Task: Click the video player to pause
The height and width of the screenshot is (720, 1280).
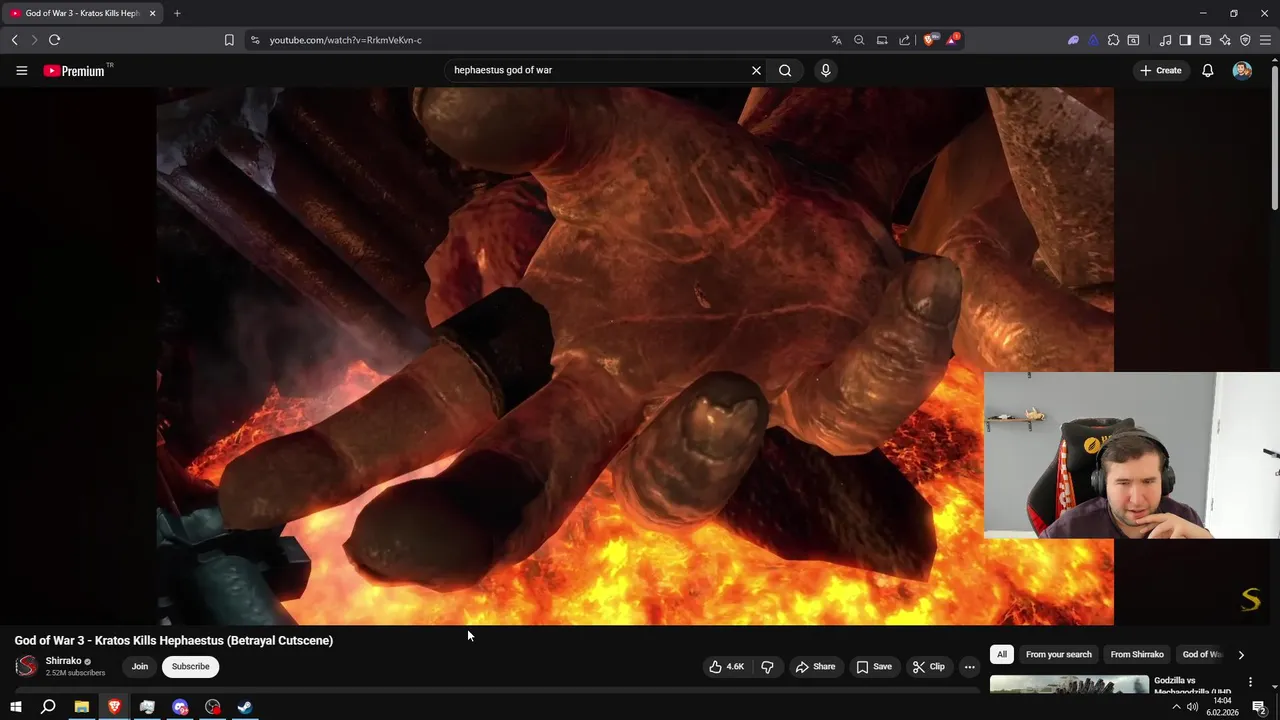Action: coord(635,356)
